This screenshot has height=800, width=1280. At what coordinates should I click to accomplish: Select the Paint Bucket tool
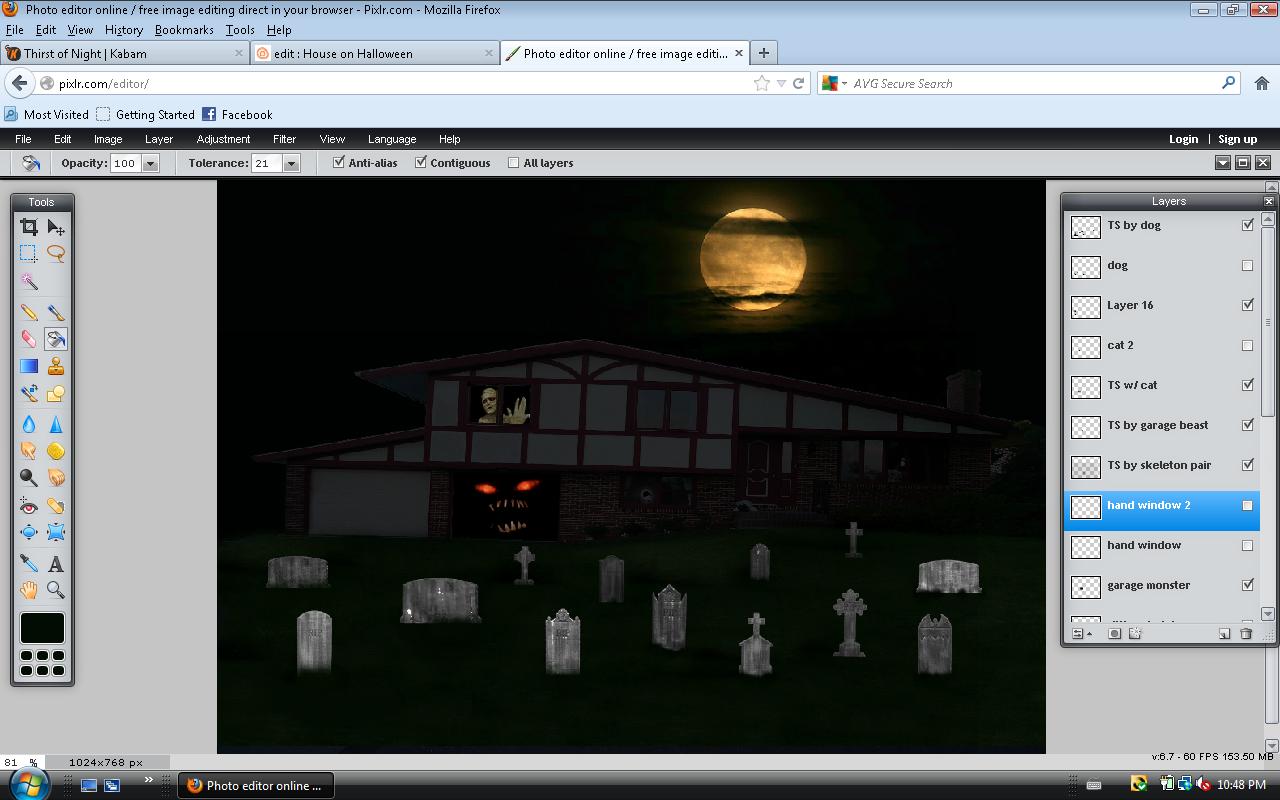click(x=56, y=339)
